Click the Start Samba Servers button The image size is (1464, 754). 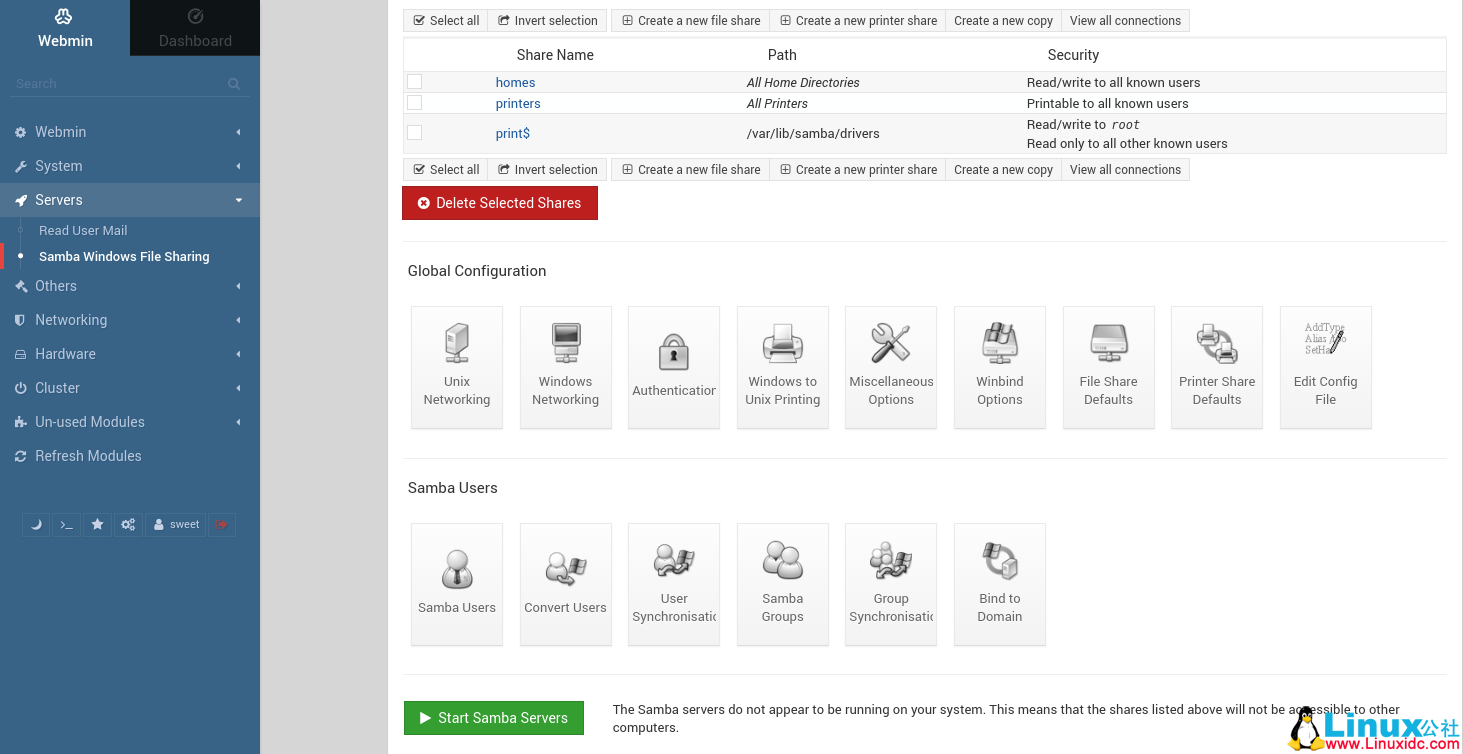coord(494,718)
